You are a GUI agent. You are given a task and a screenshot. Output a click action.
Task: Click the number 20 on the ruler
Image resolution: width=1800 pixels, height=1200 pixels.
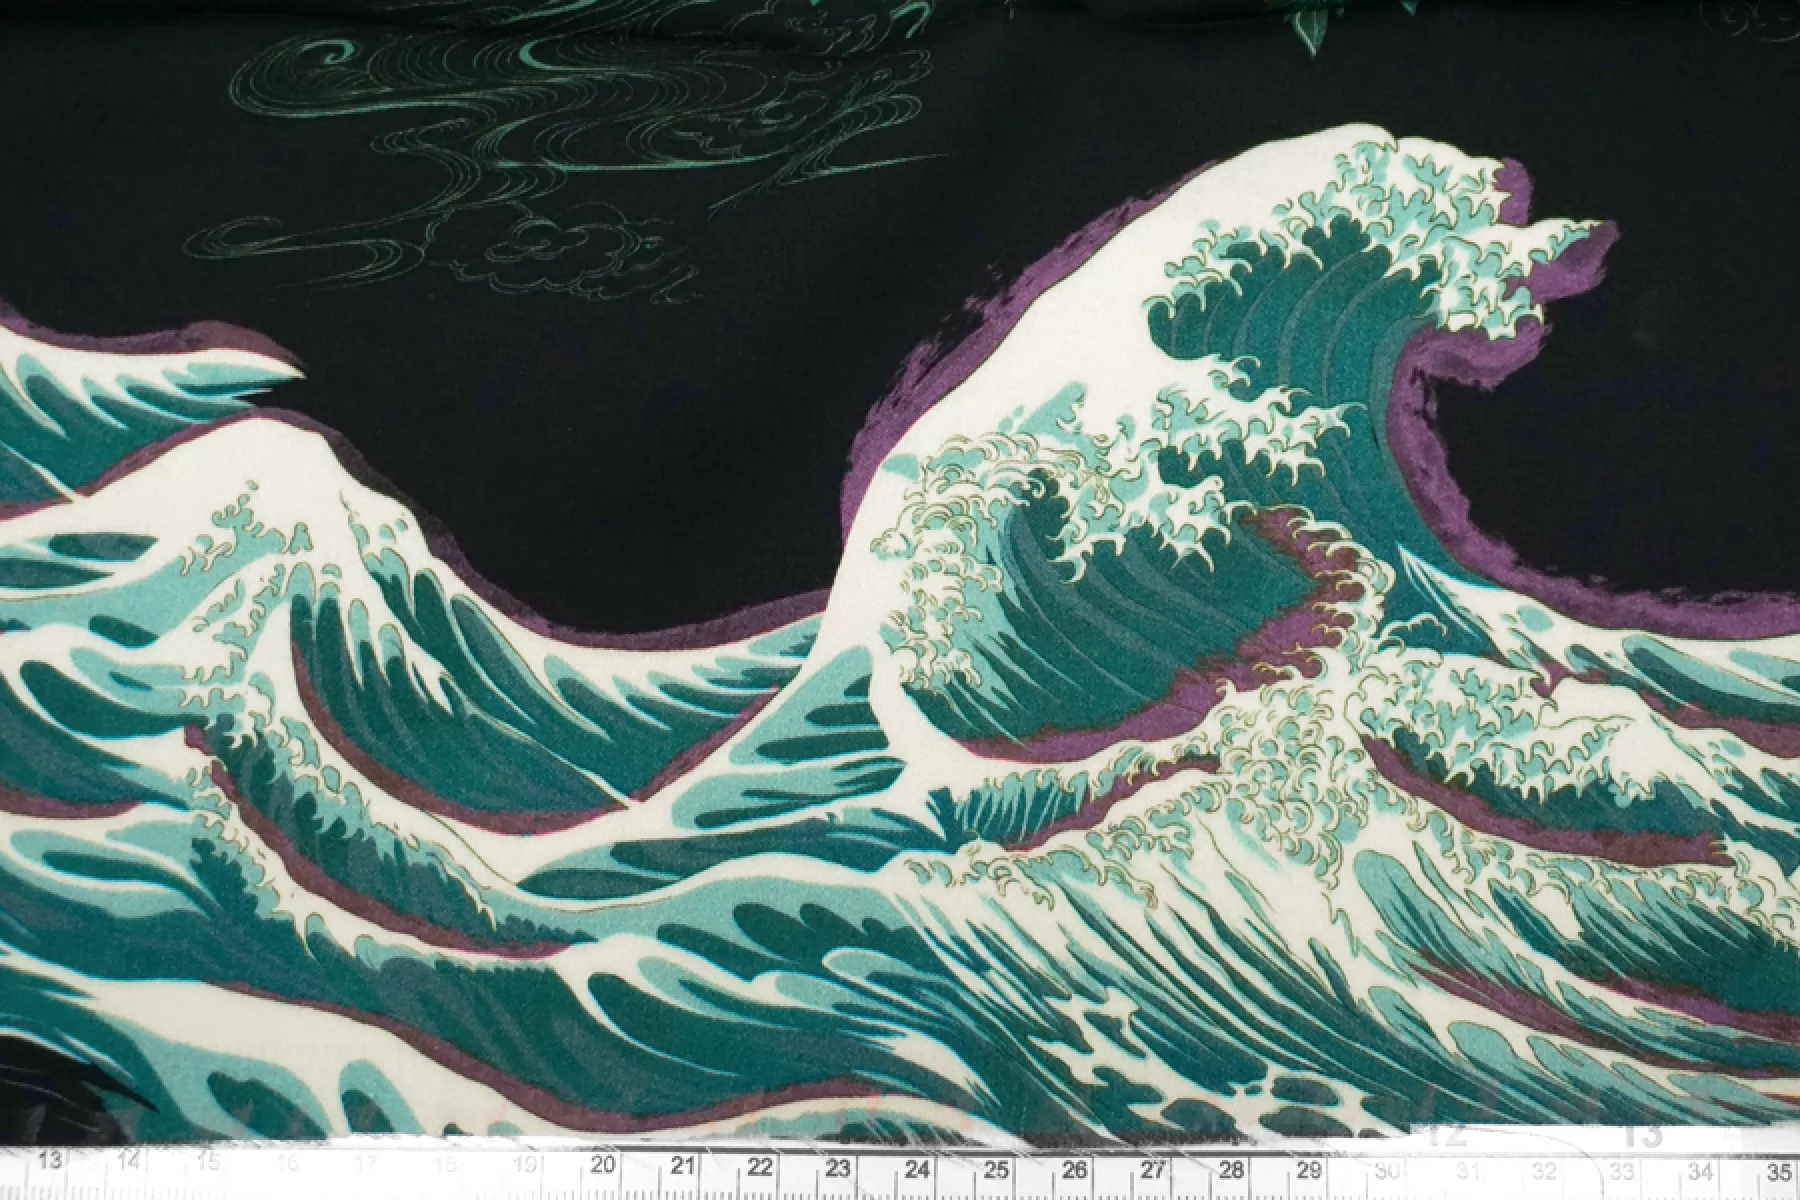602,1165
